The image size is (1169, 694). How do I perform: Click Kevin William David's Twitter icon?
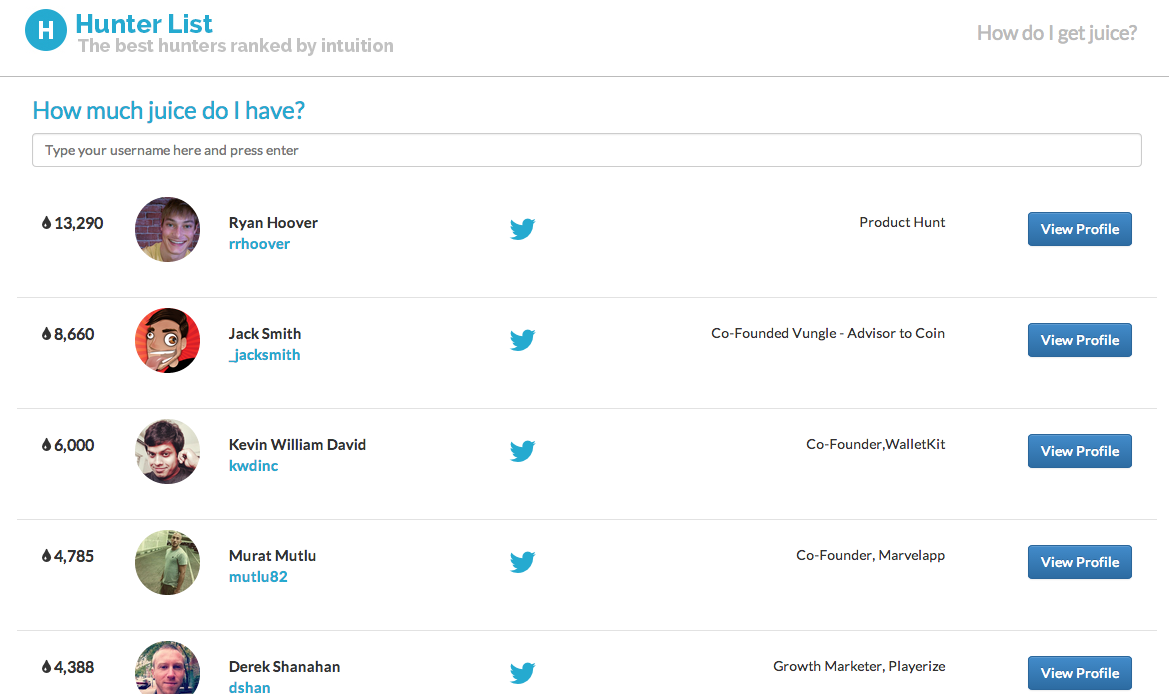[522, 451]
